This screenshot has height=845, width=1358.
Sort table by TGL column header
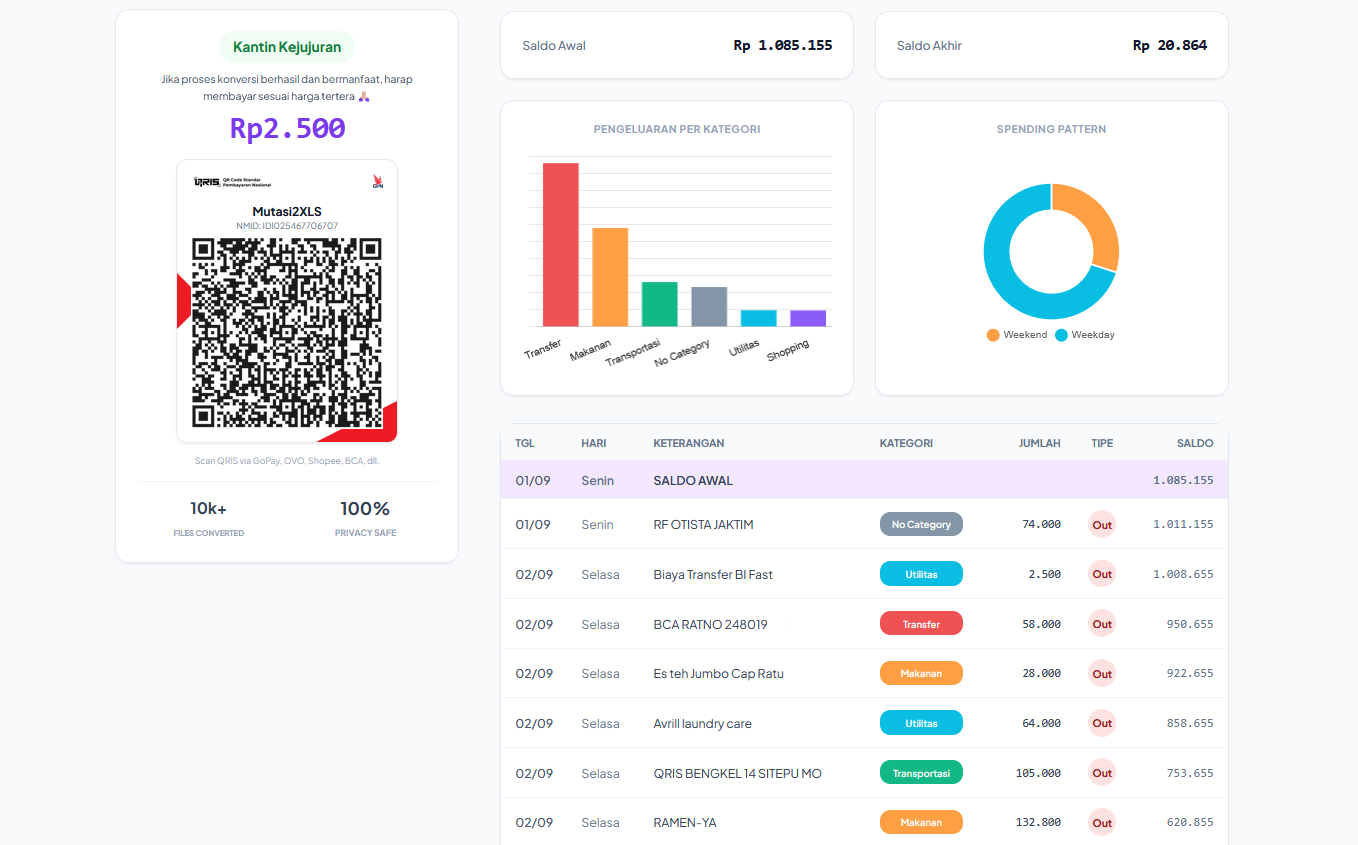(x=525, y=443)
